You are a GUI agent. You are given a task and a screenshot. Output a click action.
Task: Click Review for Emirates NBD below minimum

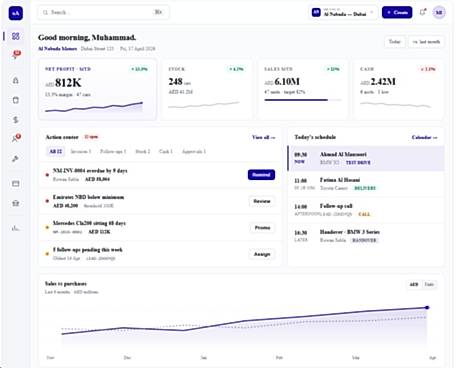click(262, 201)
